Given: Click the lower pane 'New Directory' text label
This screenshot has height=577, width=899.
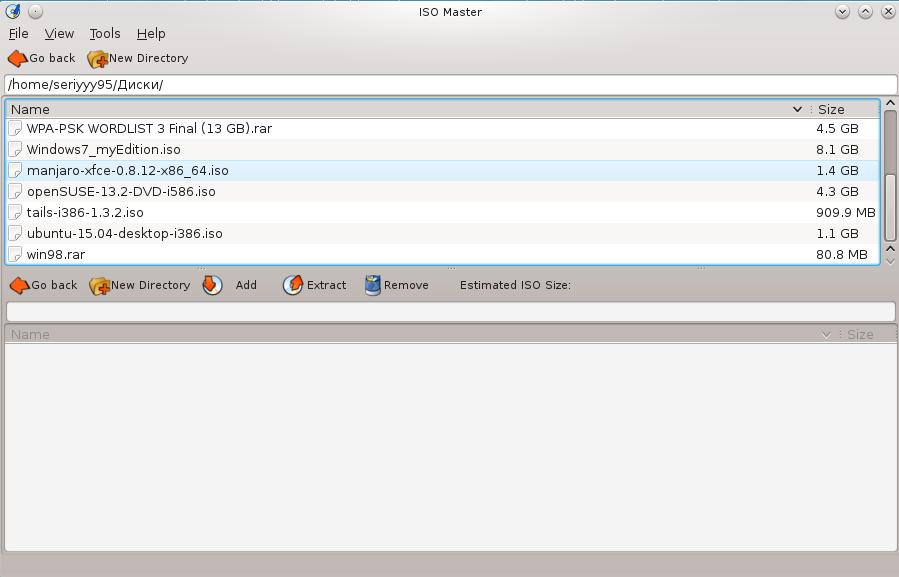Looking at the screenshot, I should click(x=151, y=285).
